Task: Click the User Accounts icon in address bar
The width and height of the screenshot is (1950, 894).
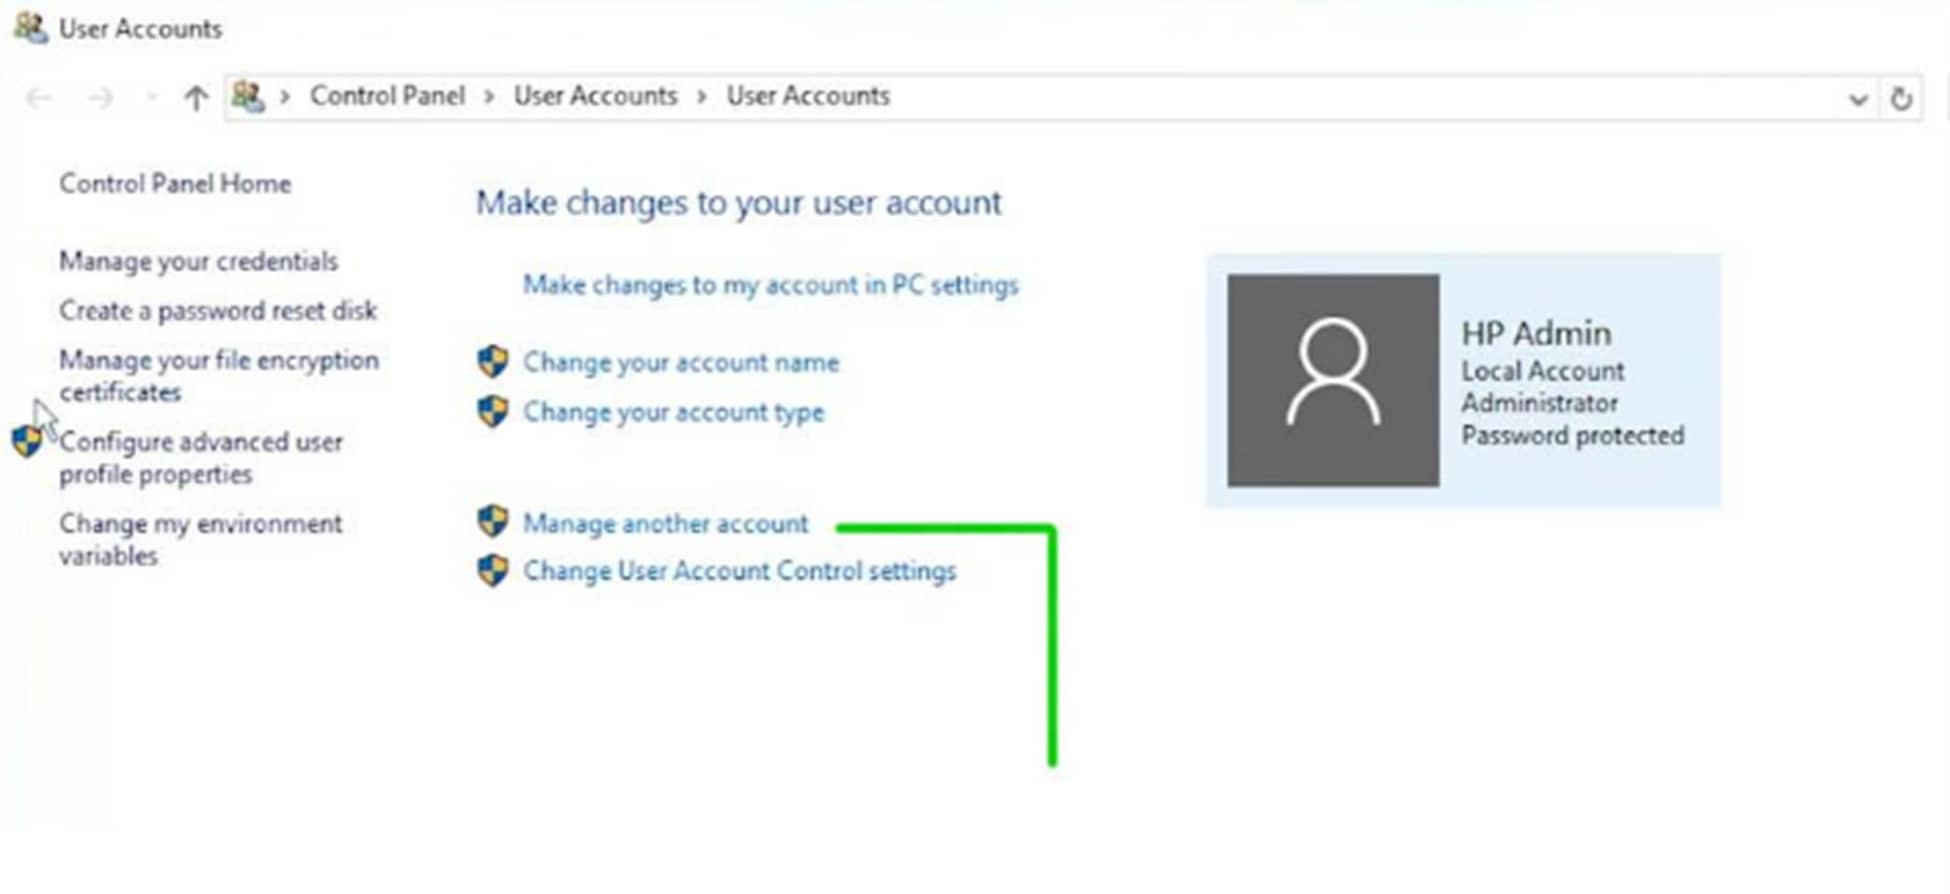Action: pos(248,97)
